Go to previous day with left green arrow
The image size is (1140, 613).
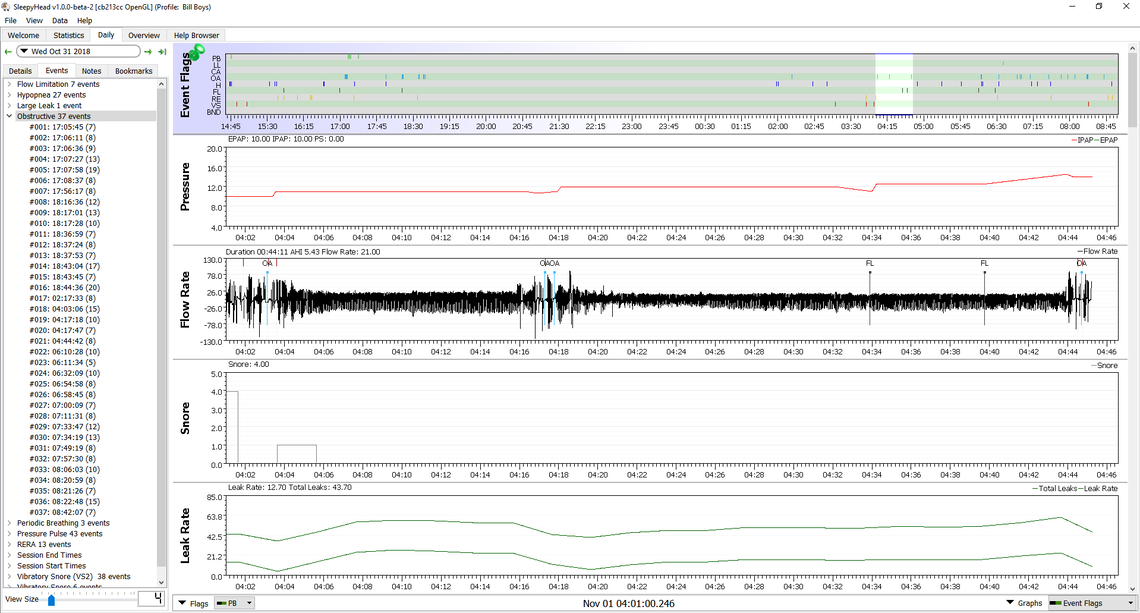[x=8, y=52]
